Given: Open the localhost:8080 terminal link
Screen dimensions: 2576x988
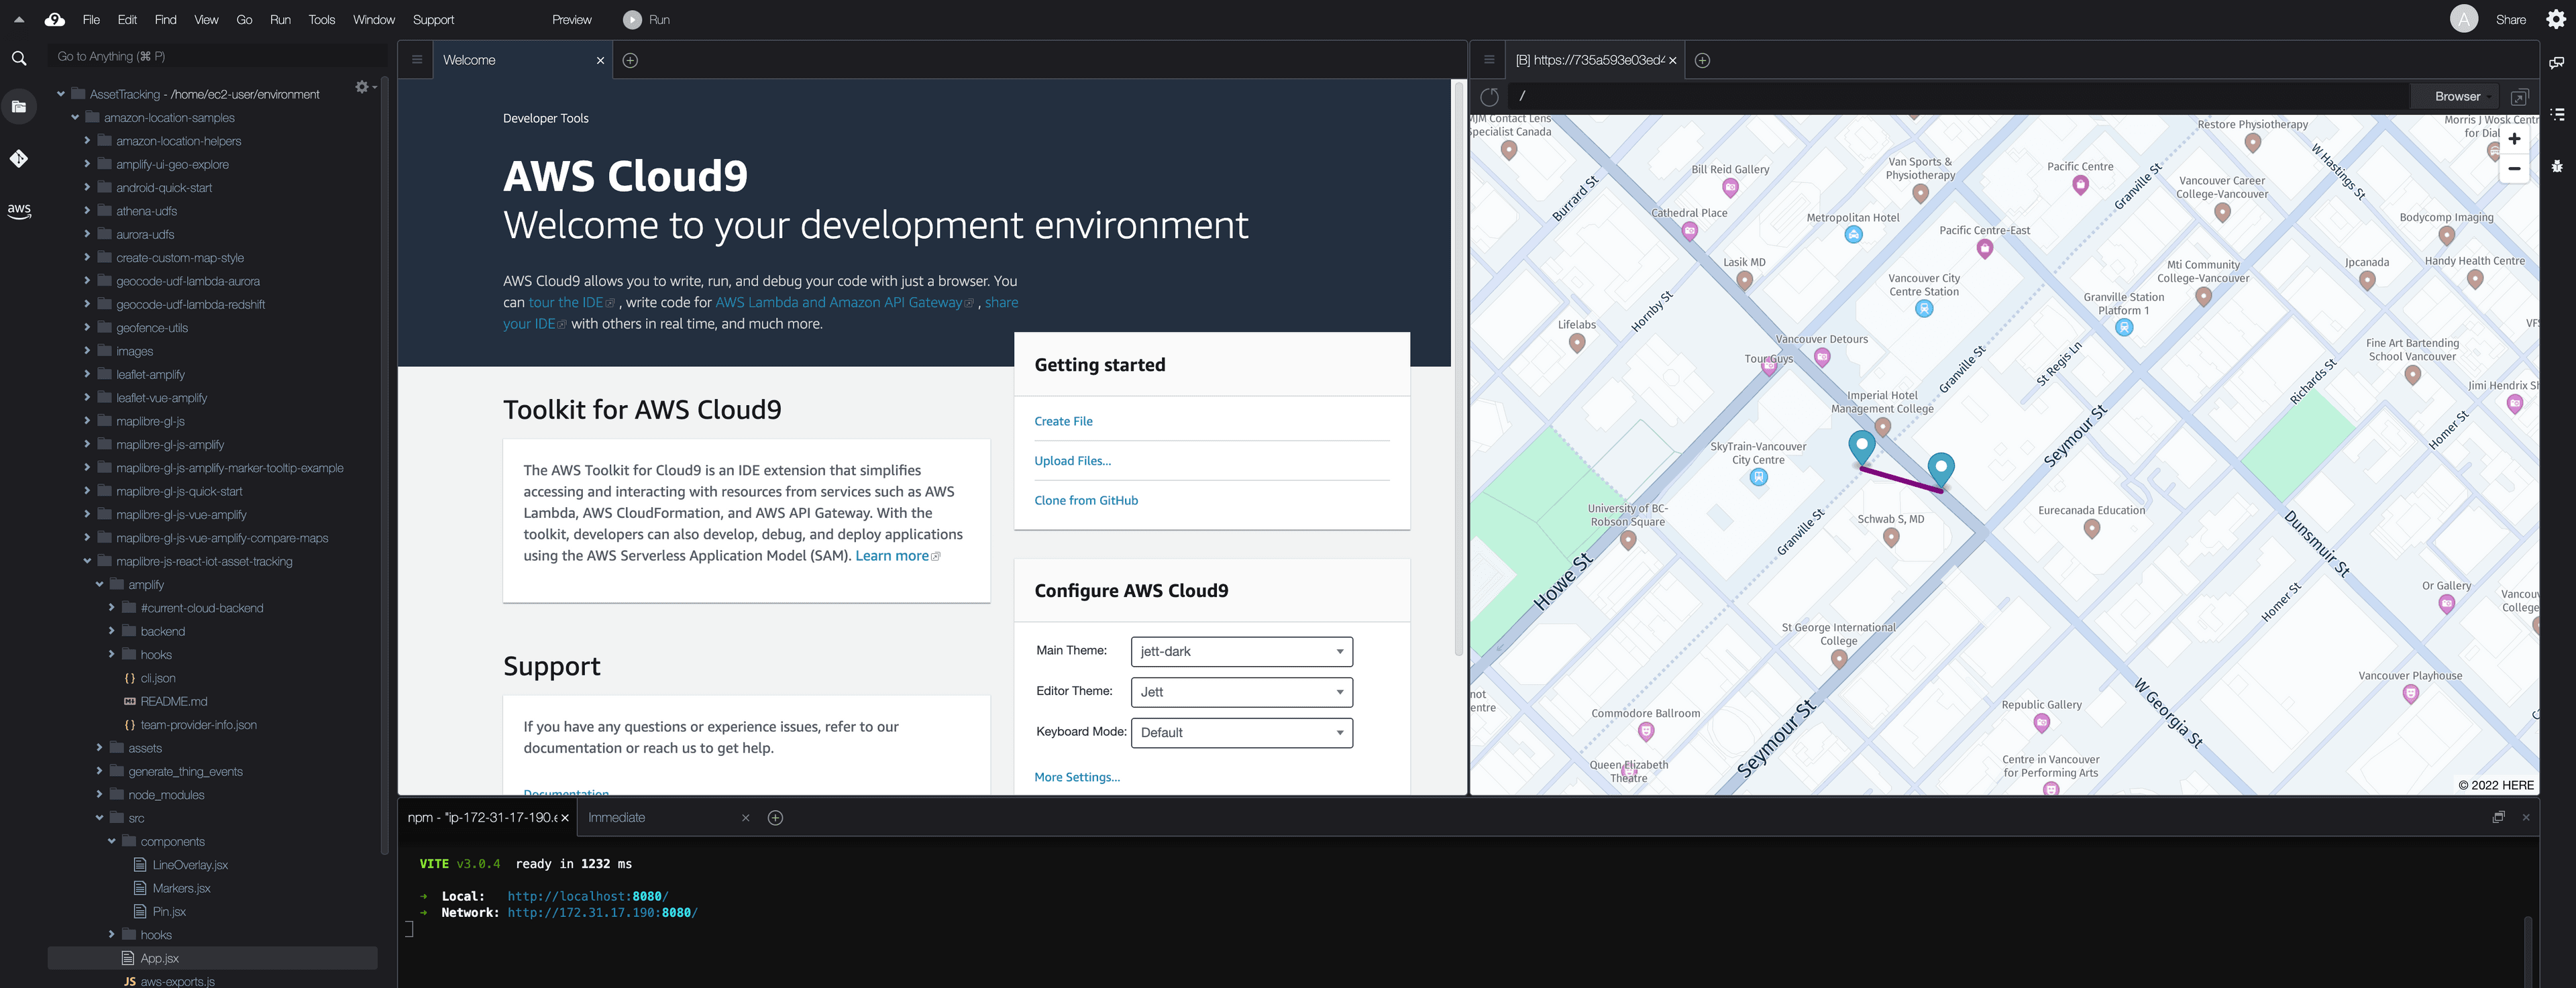Looking at the screenshot, I should point(587,896).
